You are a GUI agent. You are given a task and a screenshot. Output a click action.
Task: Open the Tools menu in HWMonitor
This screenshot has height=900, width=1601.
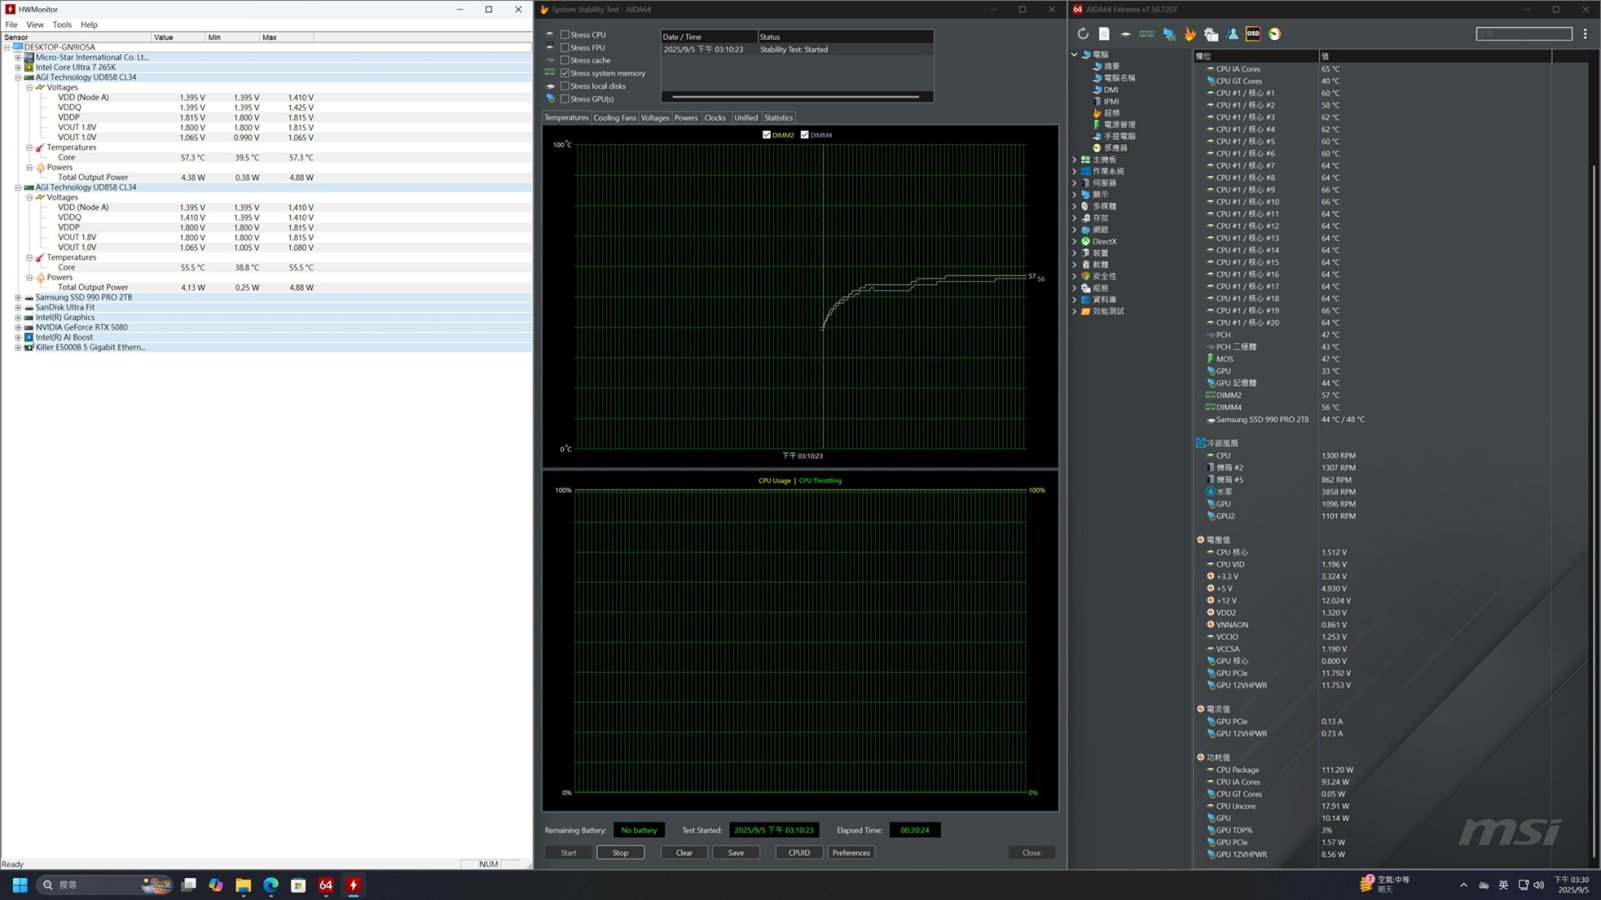62,24
